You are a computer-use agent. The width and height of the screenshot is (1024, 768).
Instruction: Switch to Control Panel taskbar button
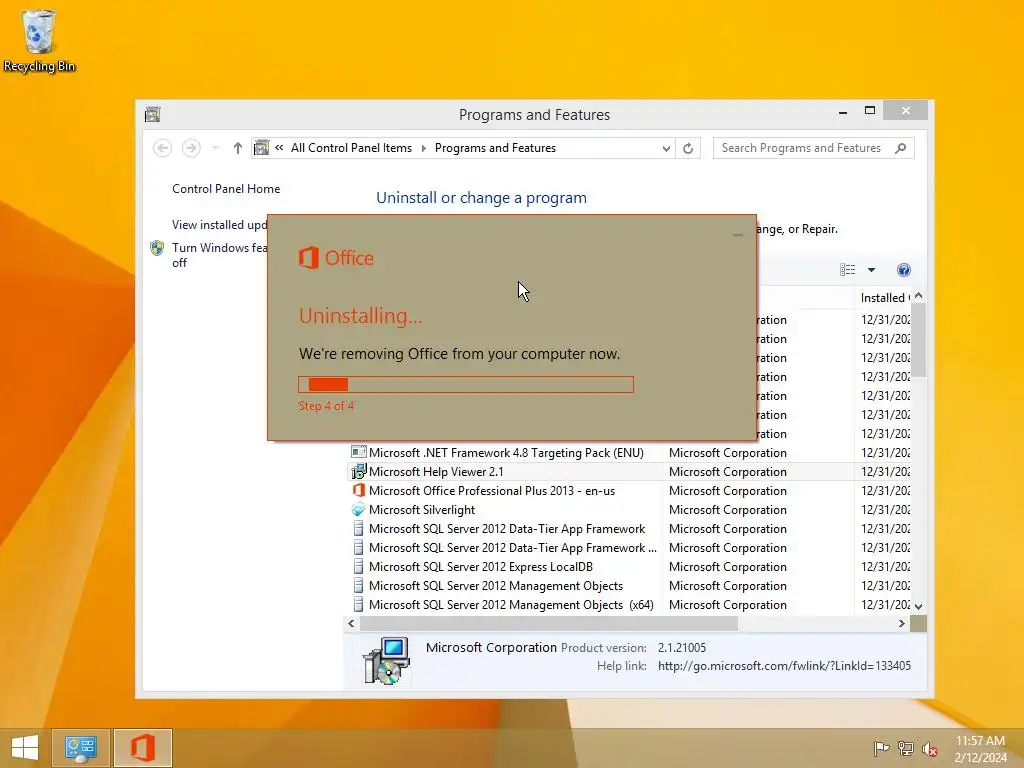[x=80, y=748]
